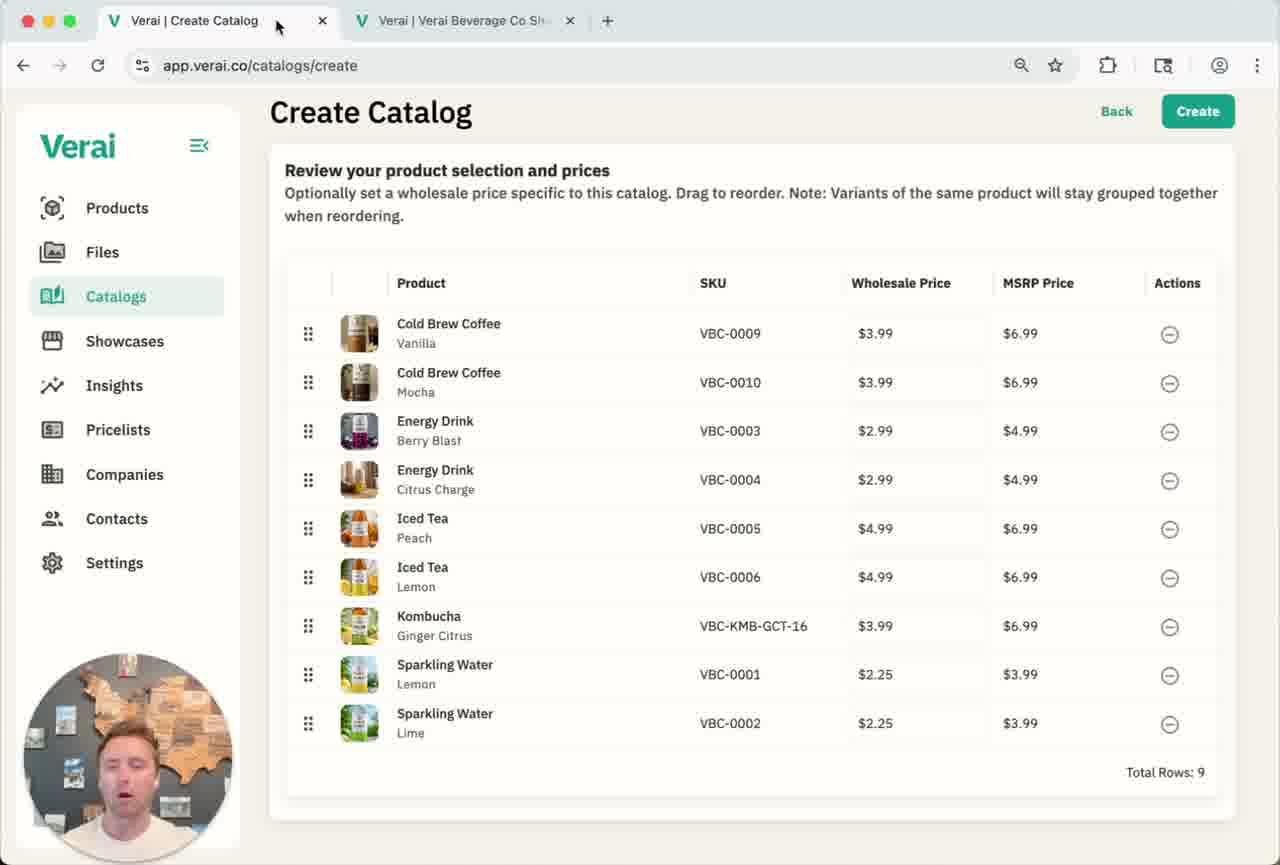Viewport: 1280px width, 865px height.
Task: Edit wholesale price for VBC-0002
Action: [917, 723]
